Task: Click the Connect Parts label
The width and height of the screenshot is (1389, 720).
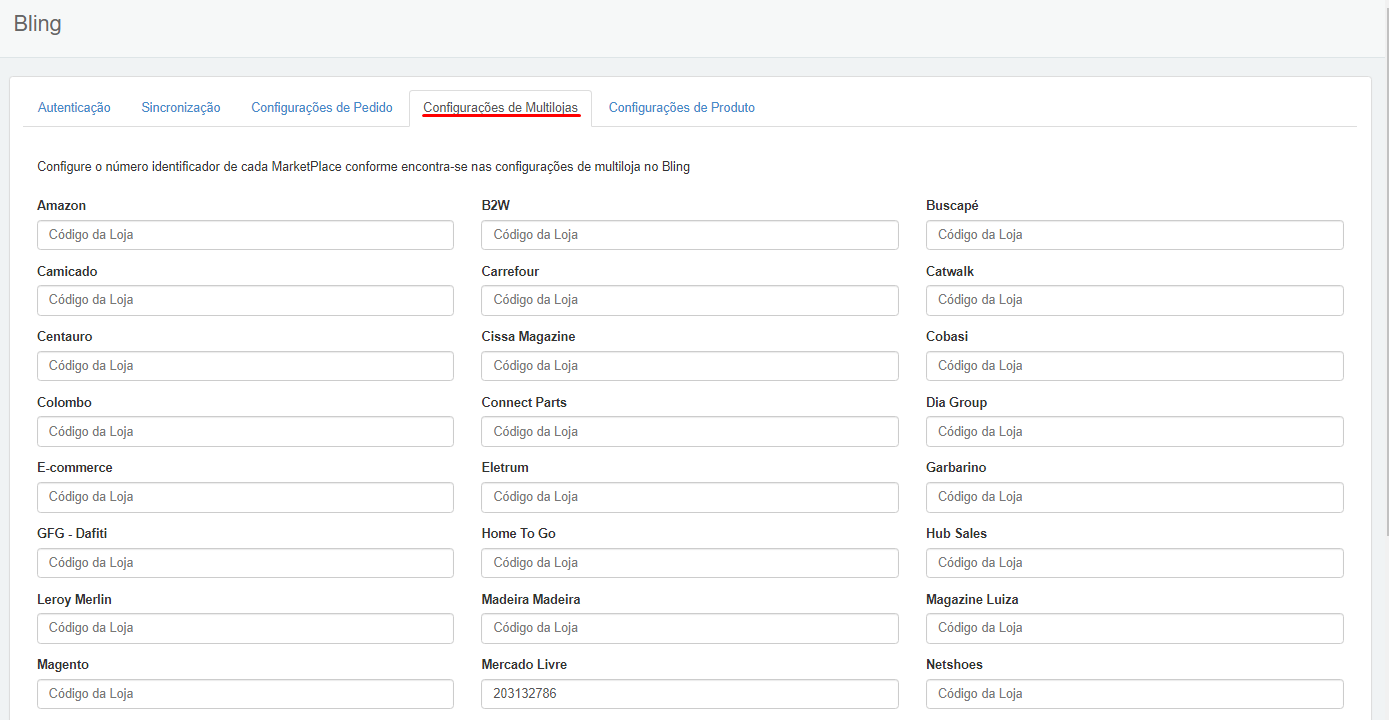Action: (x=524, y=402)
